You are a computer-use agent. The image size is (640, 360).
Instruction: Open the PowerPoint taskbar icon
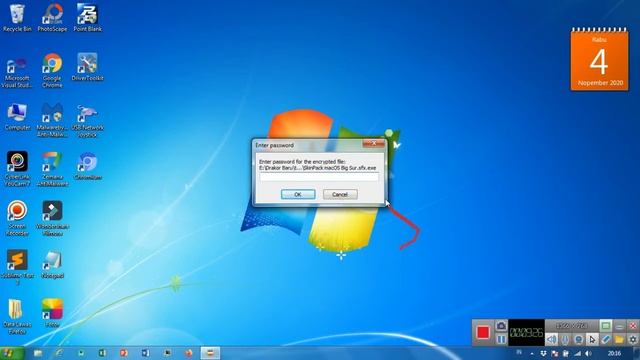124,353
